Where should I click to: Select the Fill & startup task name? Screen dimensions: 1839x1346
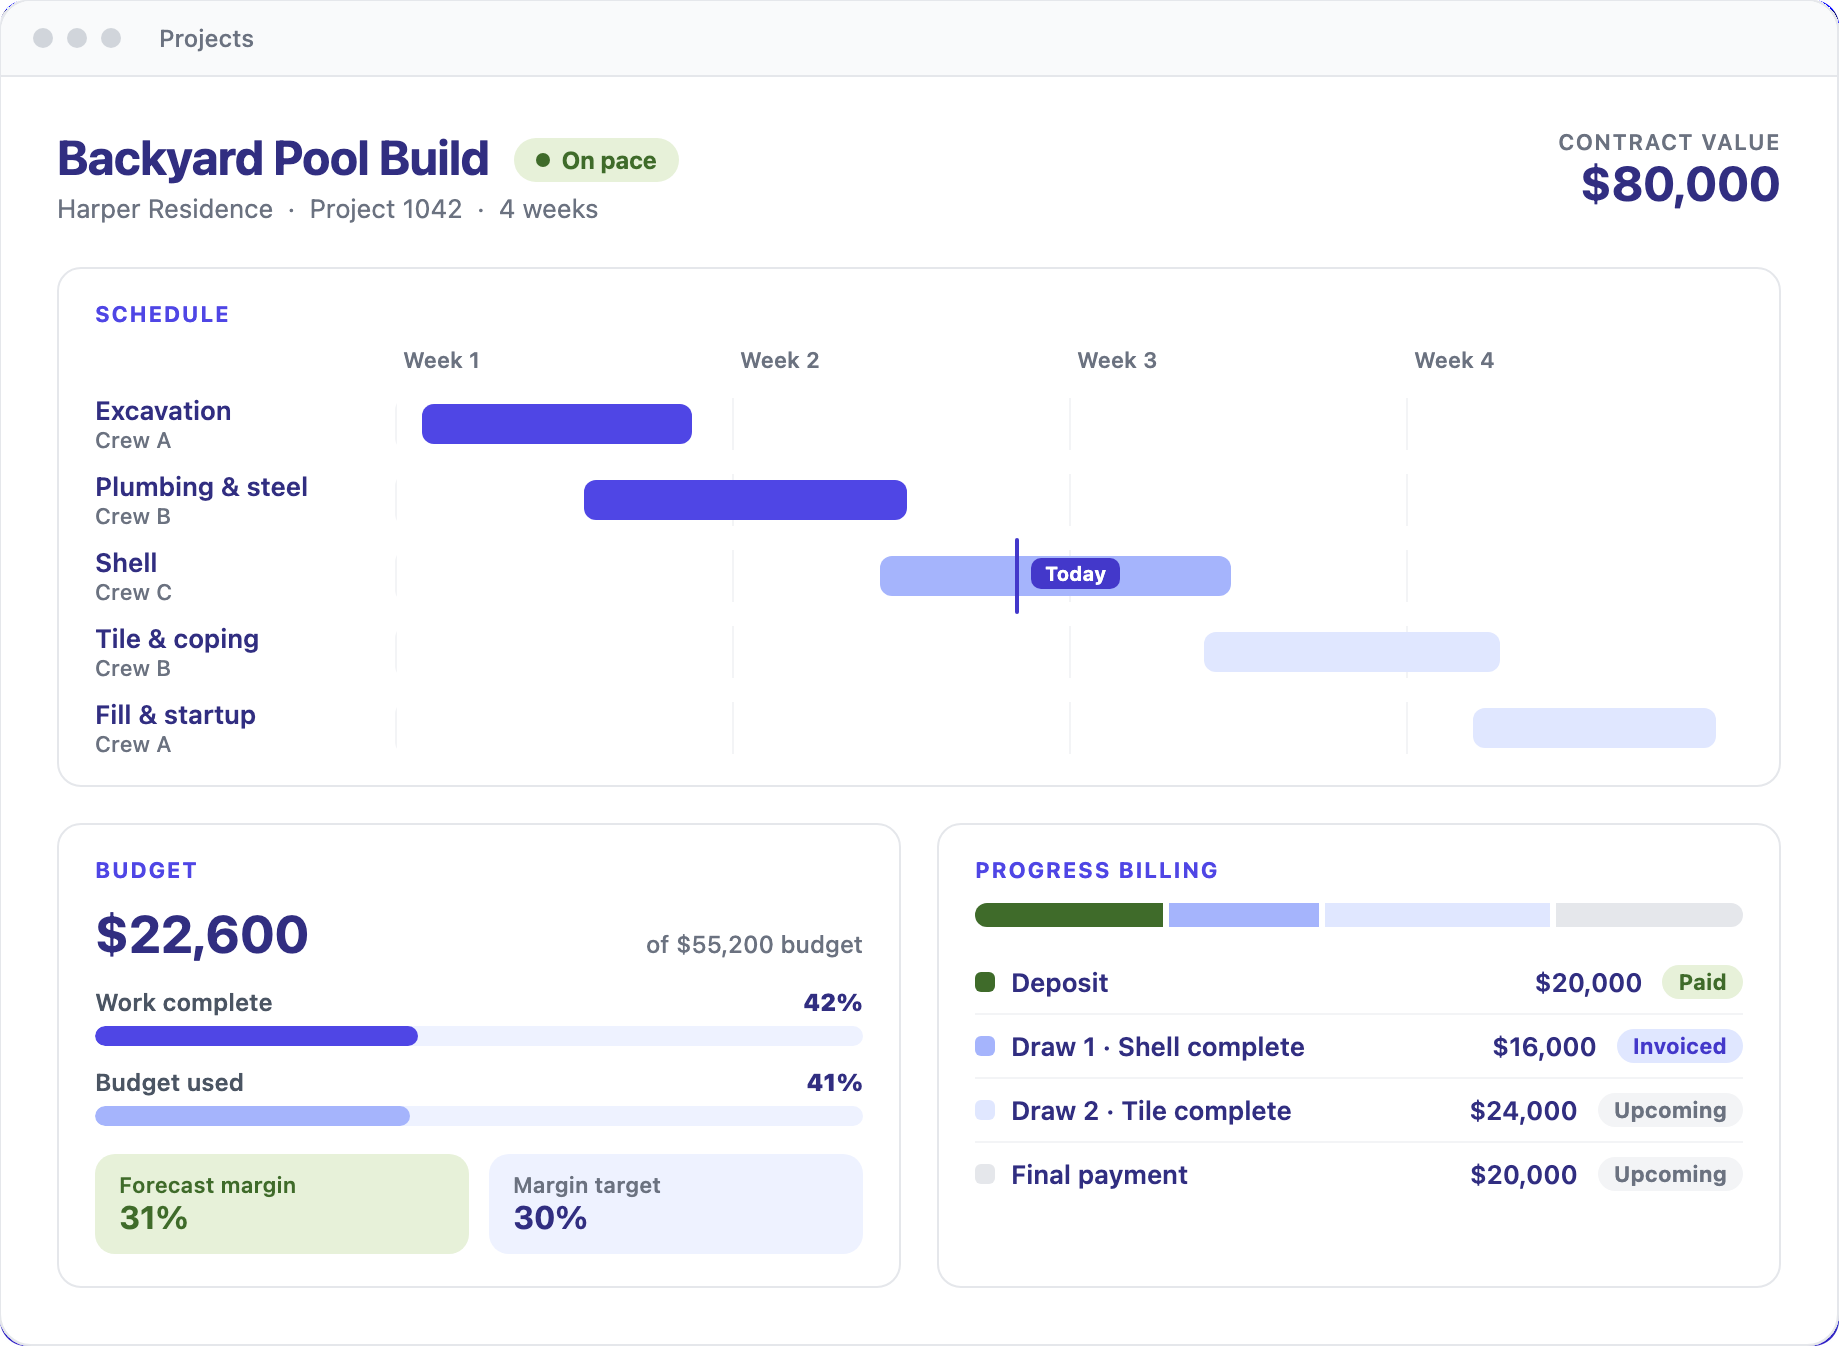[x=175, y=715]
